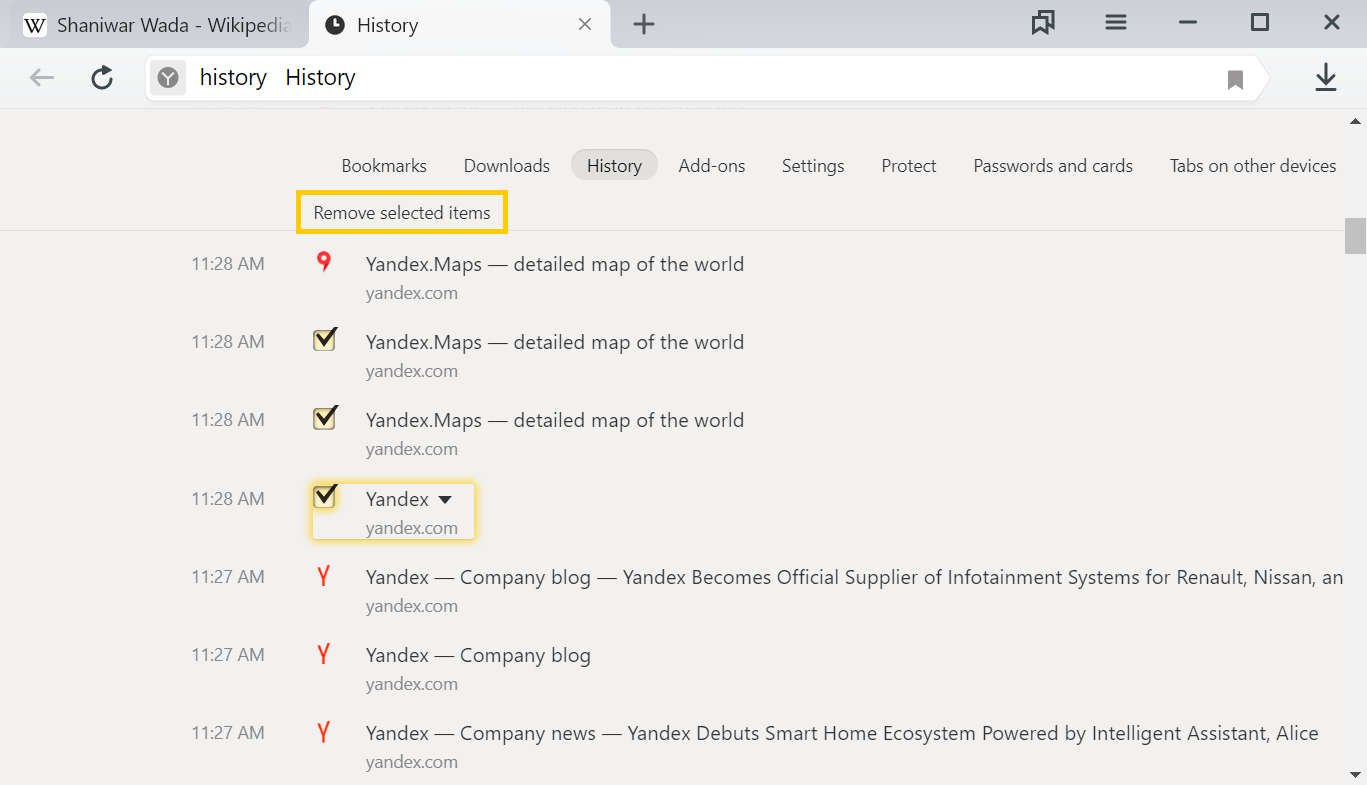Click the 11:28 AM time of first Yandex.Maps entry
Screen dimensions: 1367x785
point(228,264)
